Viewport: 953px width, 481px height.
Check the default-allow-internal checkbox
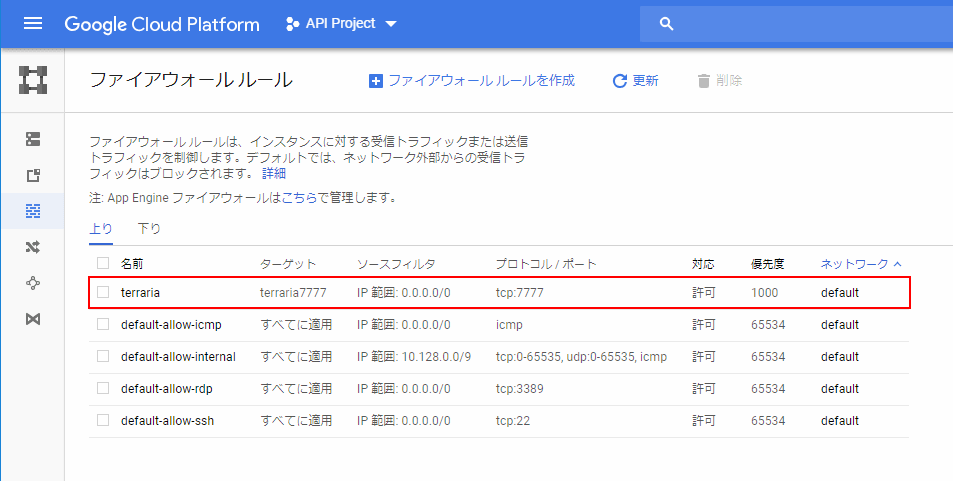click(x=103, y=356)
